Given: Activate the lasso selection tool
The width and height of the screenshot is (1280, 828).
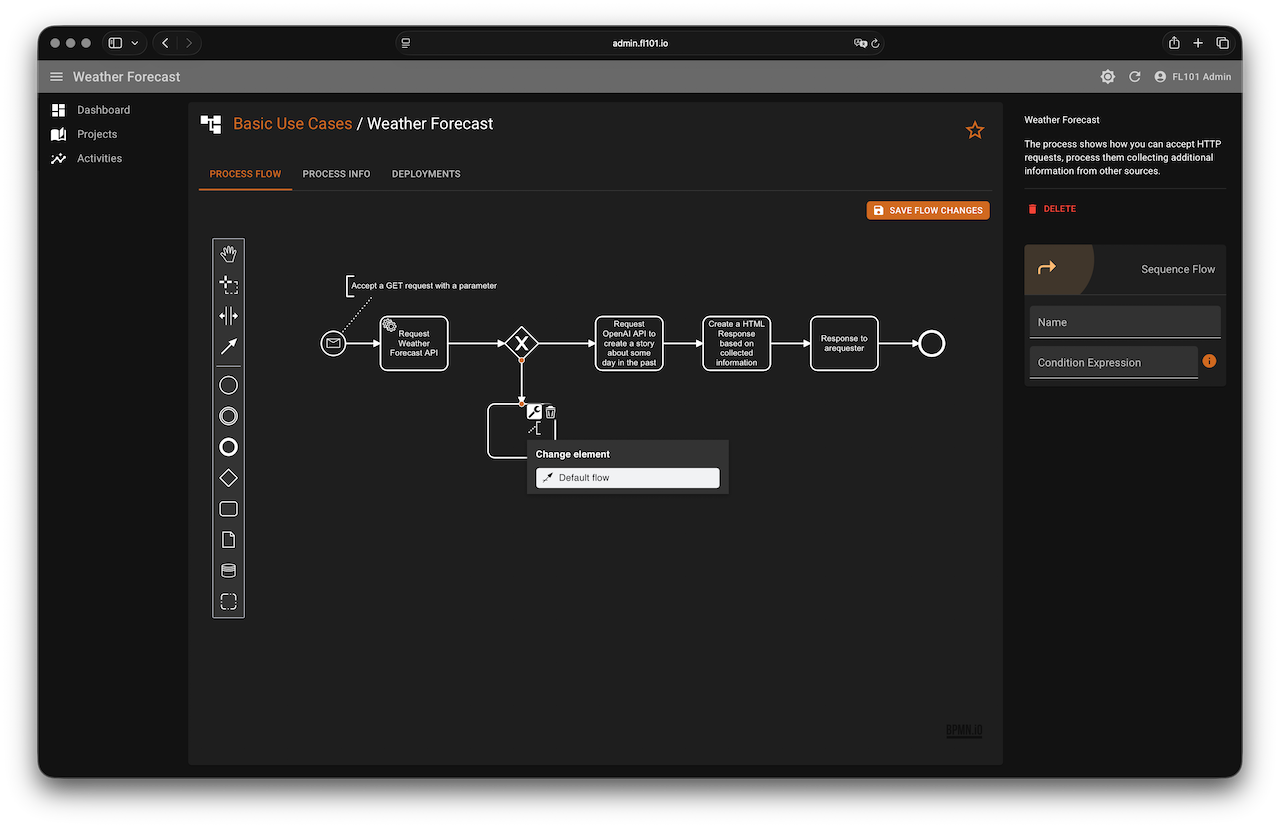Looking at the screenshot, I should (x=228, y=285).
